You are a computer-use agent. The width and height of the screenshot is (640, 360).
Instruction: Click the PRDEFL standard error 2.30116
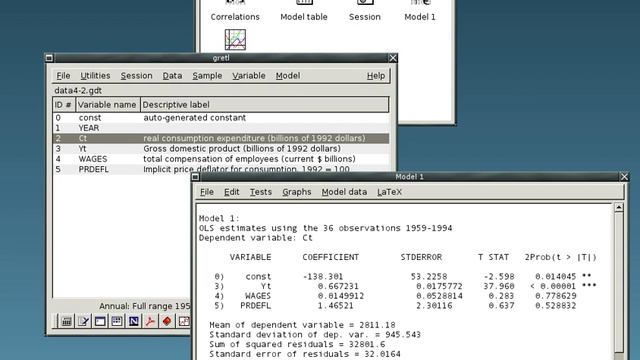coord(434,306)
